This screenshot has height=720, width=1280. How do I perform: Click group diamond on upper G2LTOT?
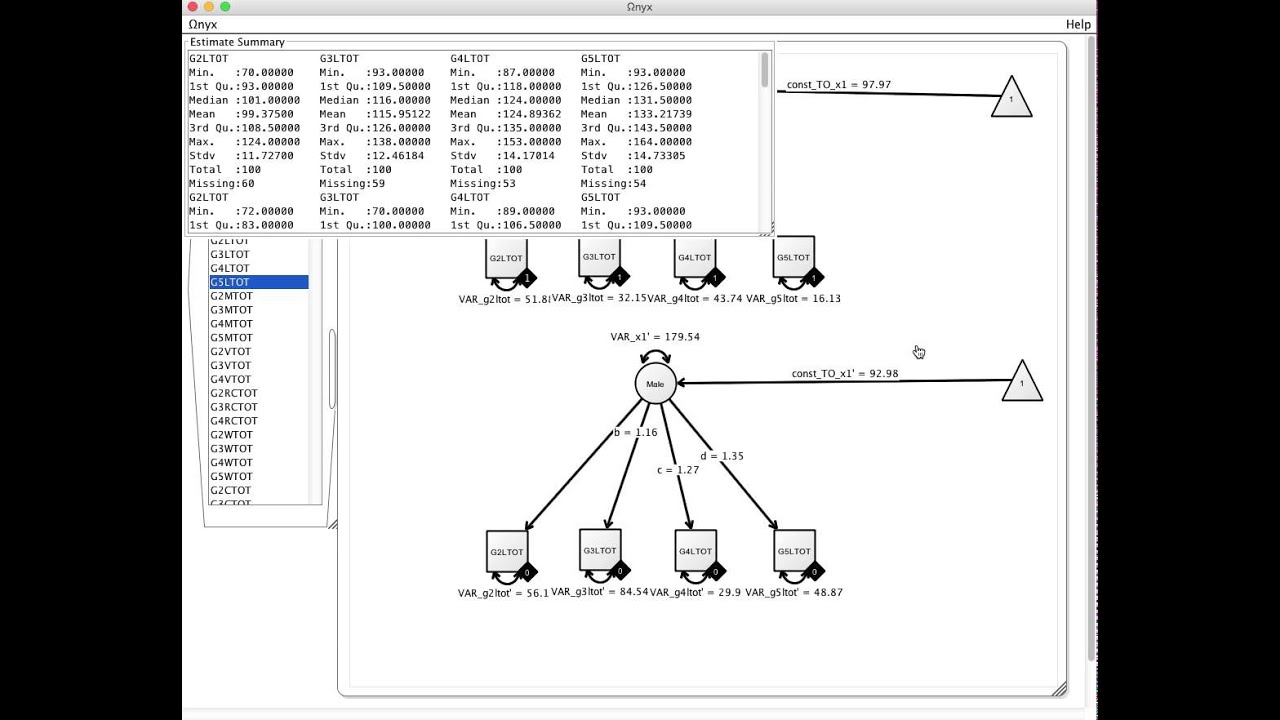point(527,278)
